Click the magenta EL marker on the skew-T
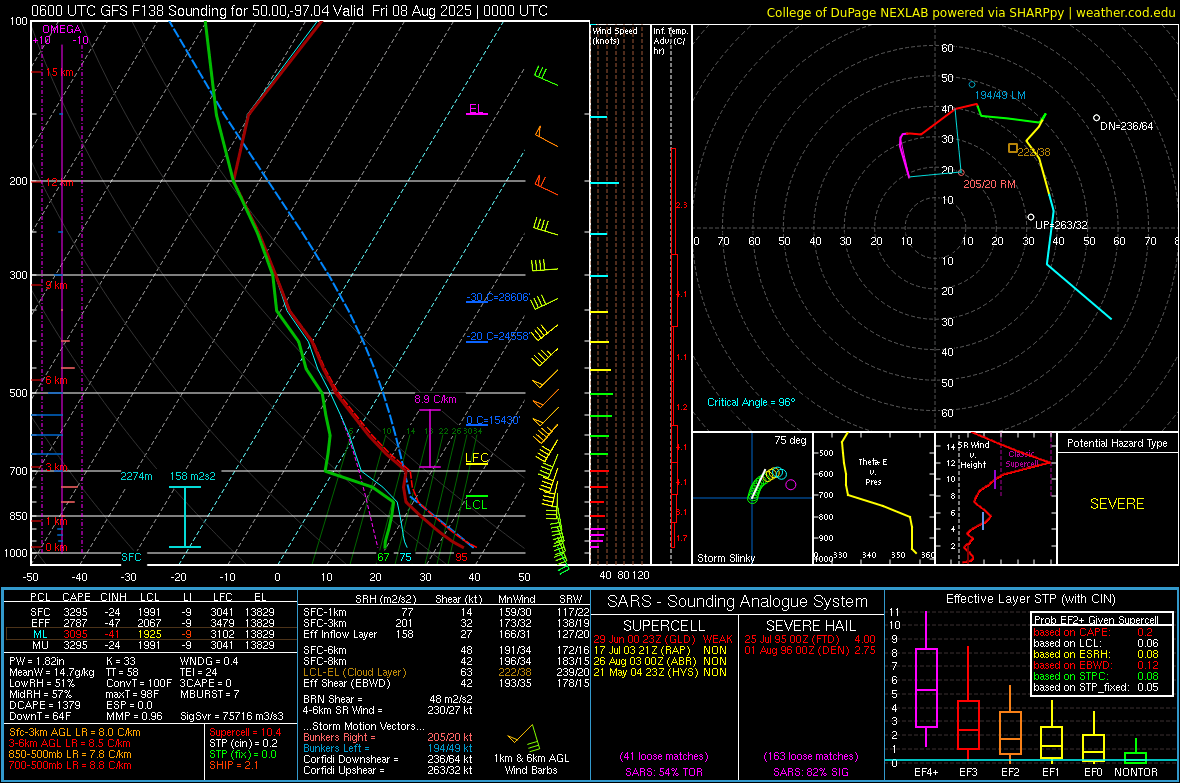Viewport: 1180px width, 783px height. (476, 109)
